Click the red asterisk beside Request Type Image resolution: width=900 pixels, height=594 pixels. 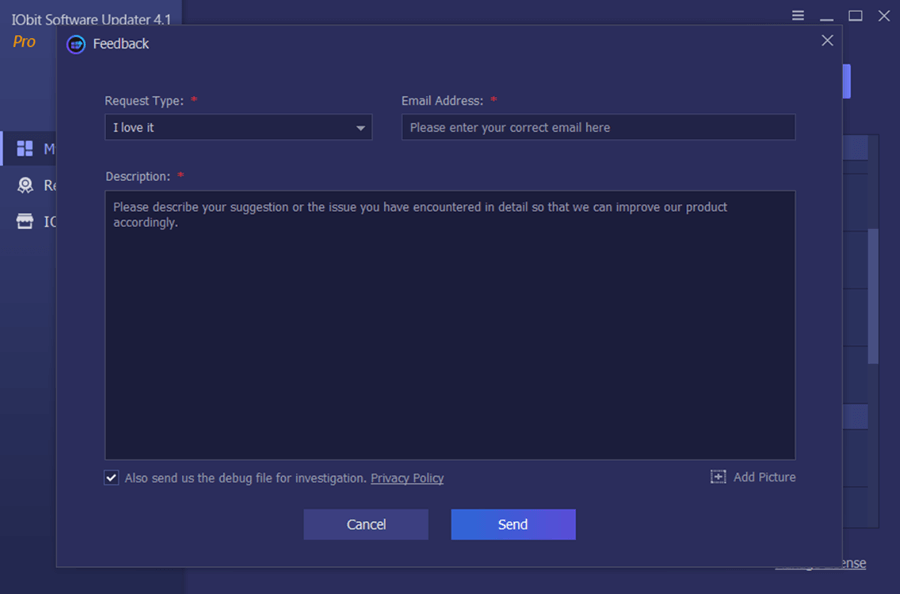click(194, 100)
